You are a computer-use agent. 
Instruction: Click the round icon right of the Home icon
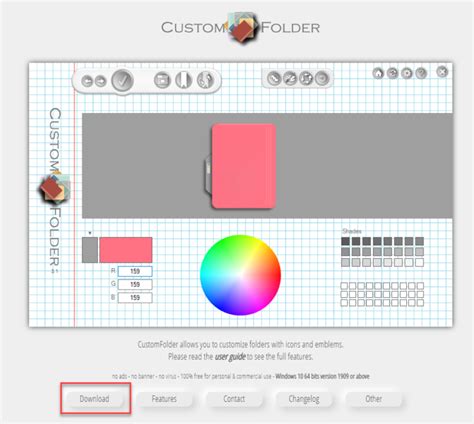point(392,73)
